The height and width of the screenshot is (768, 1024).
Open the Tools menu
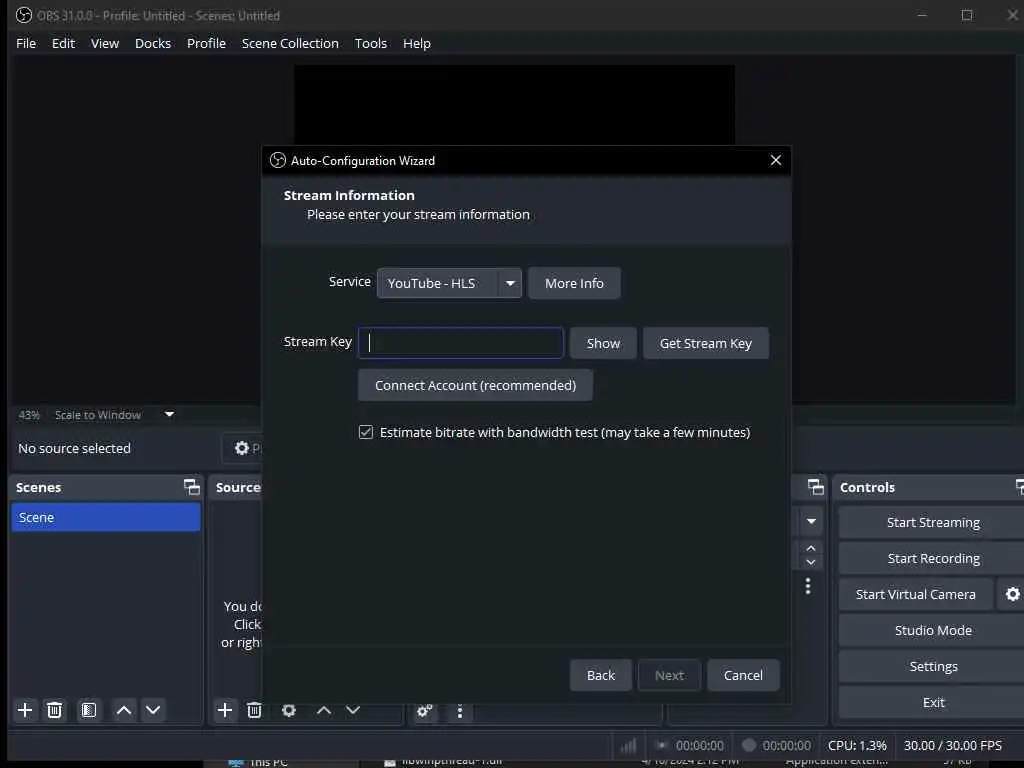point(370,43)
